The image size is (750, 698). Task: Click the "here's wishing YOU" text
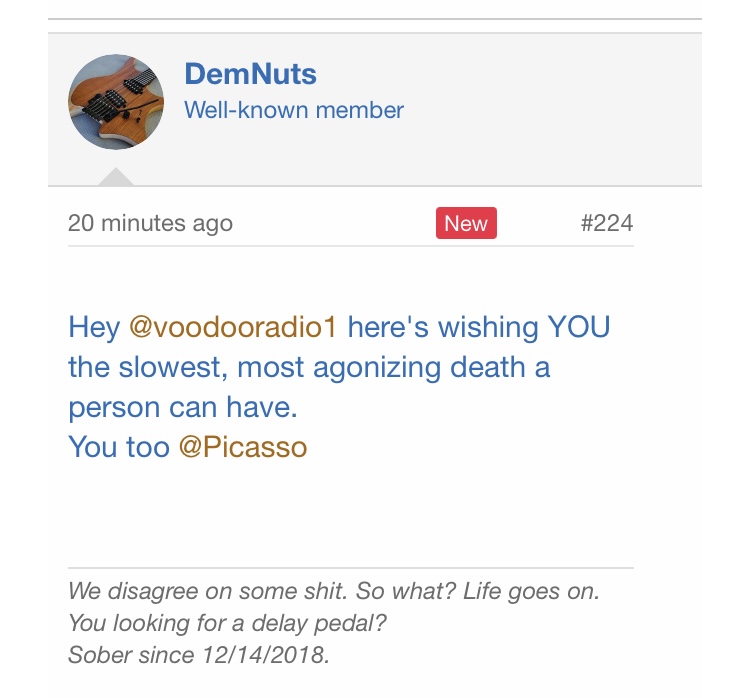[478, 327]
